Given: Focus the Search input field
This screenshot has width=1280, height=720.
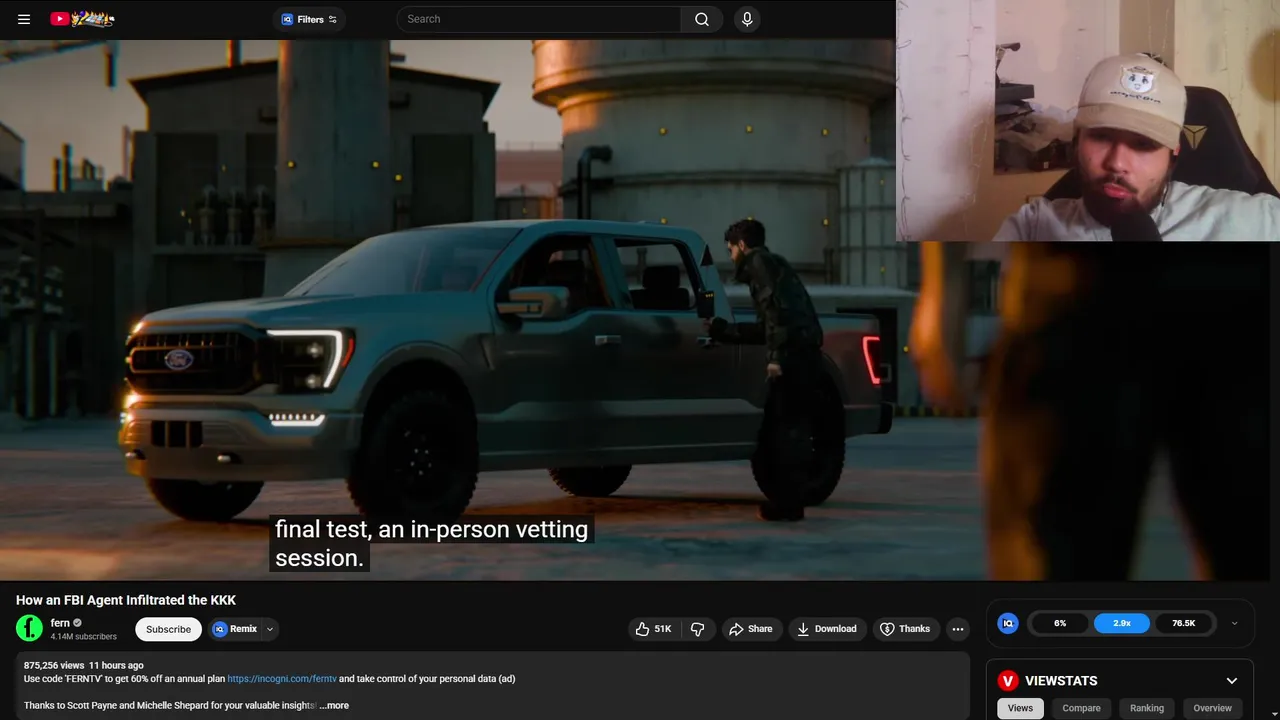Looking at the screenshot, I should tap(539, 19).
